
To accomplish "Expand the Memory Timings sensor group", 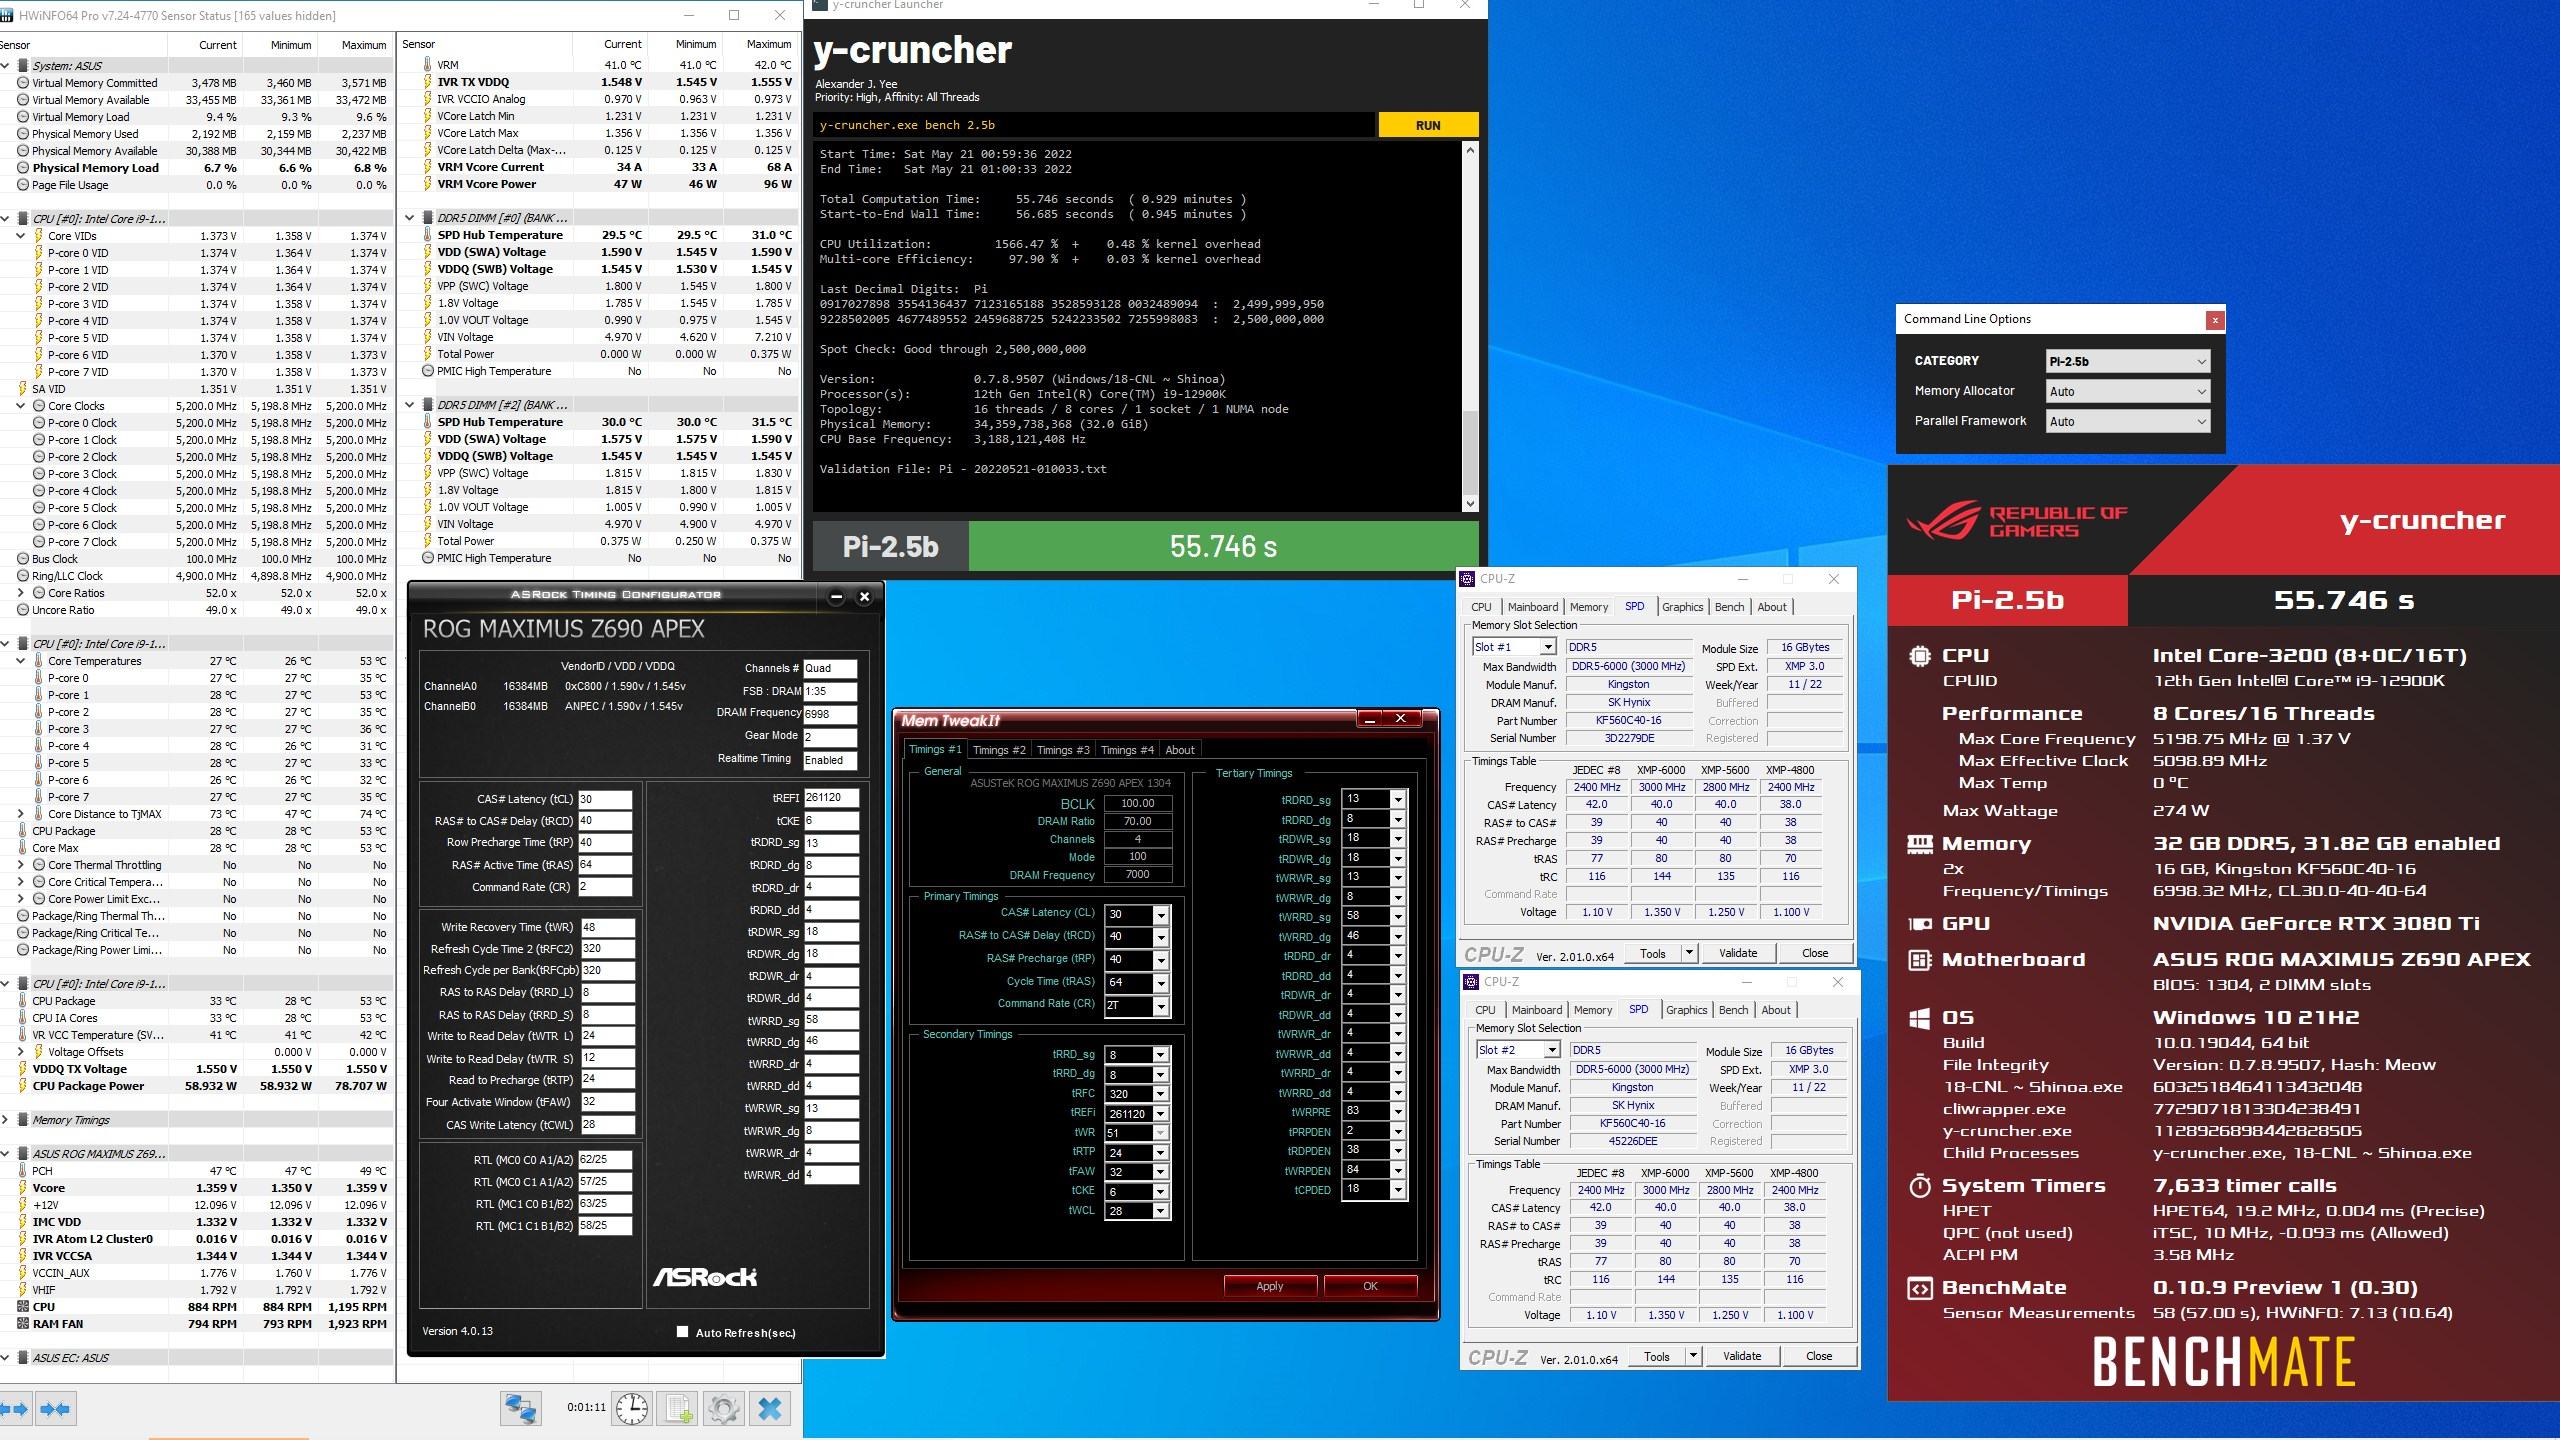I will coord(5,1120).
